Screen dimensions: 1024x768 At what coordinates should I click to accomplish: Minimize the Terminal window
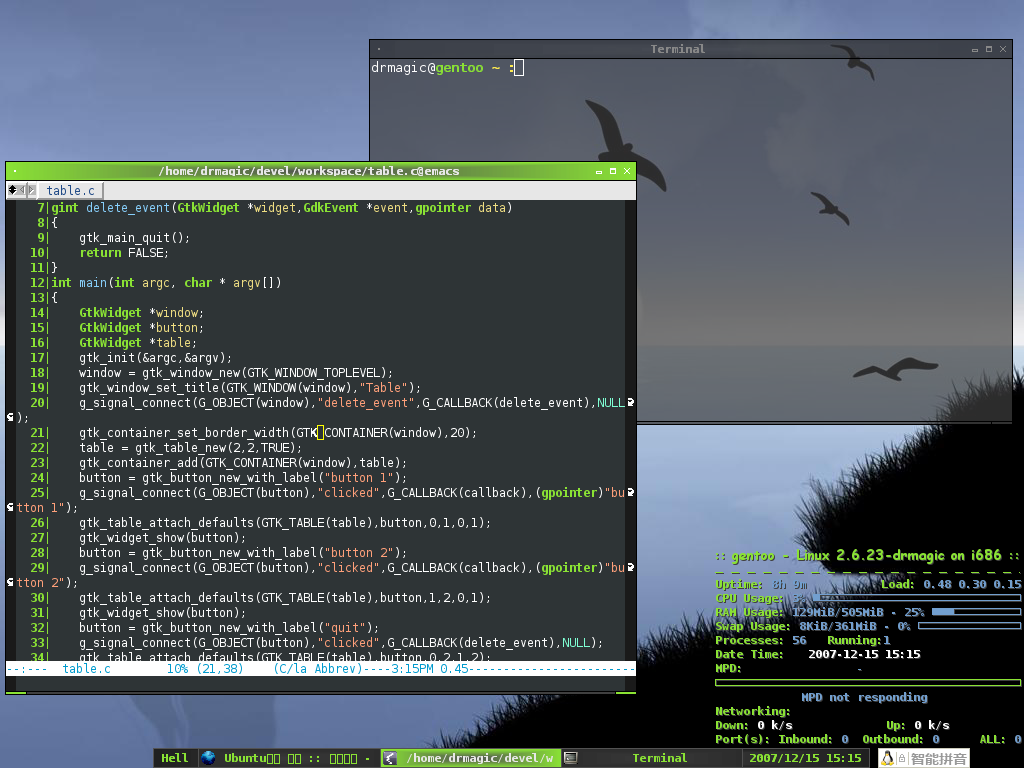[975, 50]
